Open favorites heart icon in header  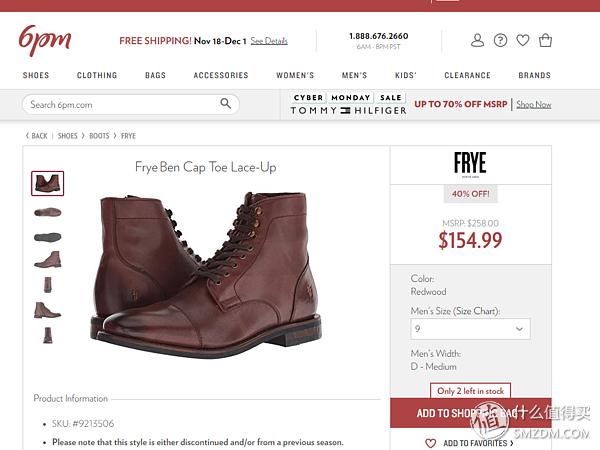(523, 40)
